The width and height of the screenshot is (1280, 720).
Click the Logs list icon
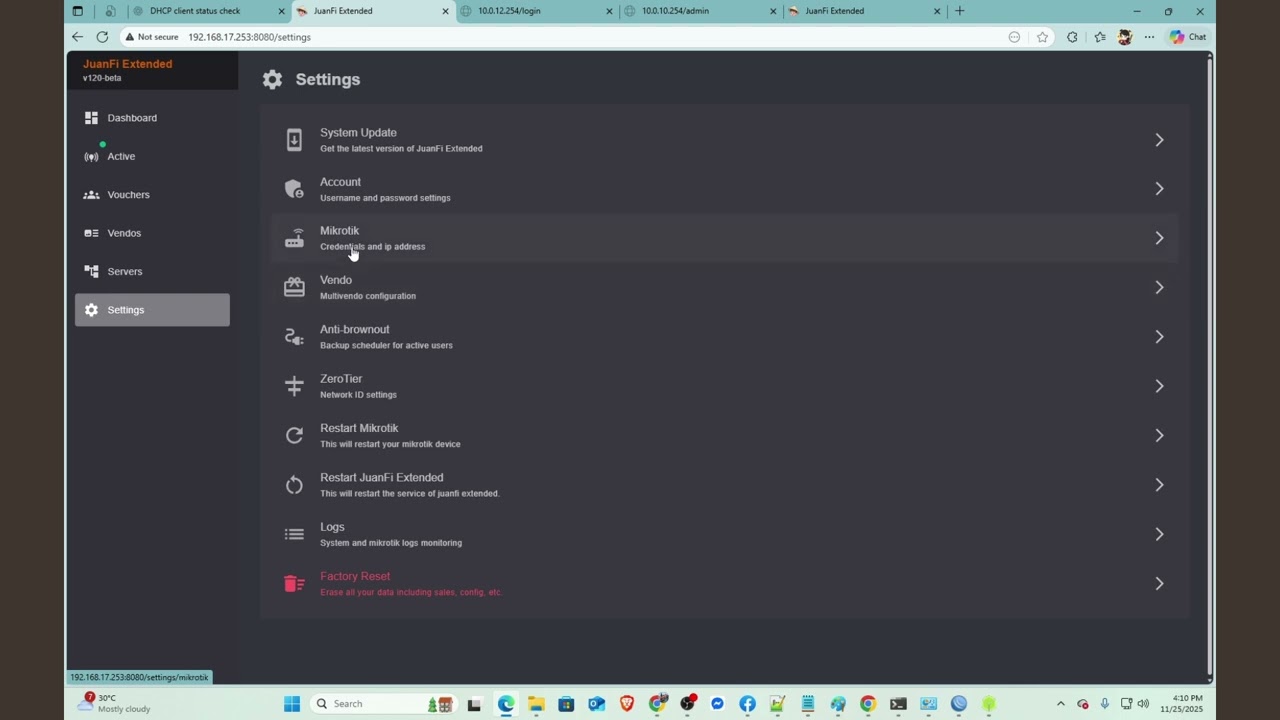coord(294,534)
